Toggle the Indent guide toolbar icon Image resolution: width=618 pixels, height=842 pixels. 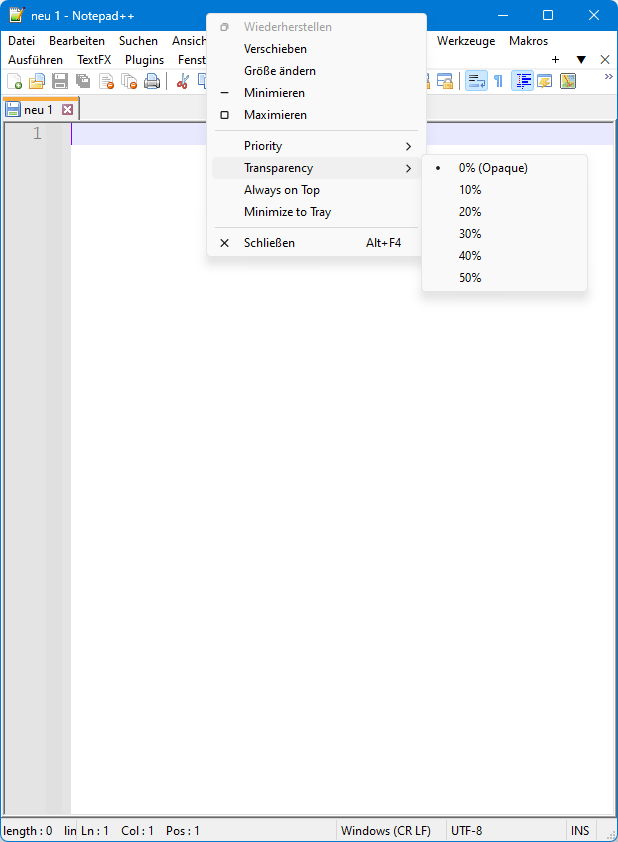click(522, 81)
